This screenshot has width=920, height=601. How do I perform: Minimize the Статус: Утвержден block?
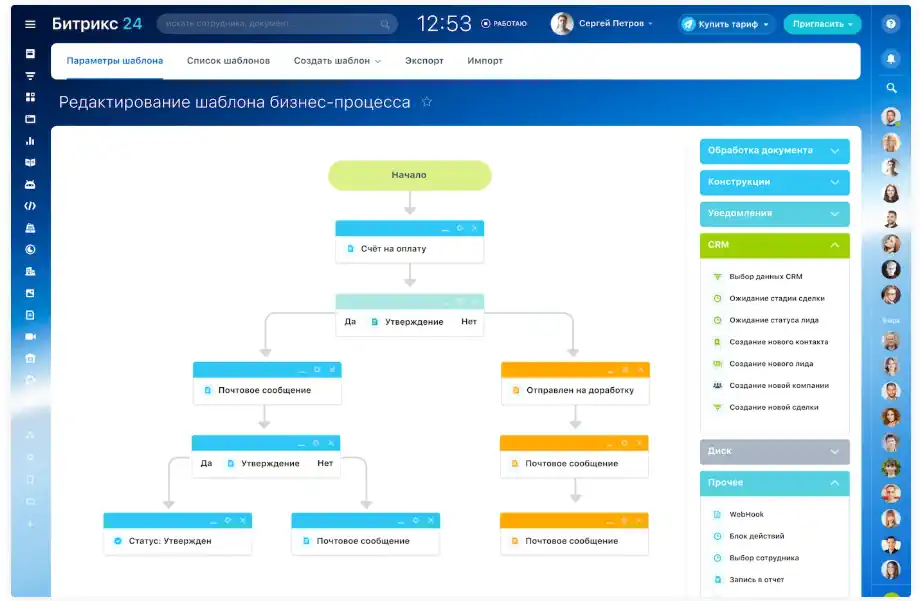pyautogui.click(x=213, y=521)
